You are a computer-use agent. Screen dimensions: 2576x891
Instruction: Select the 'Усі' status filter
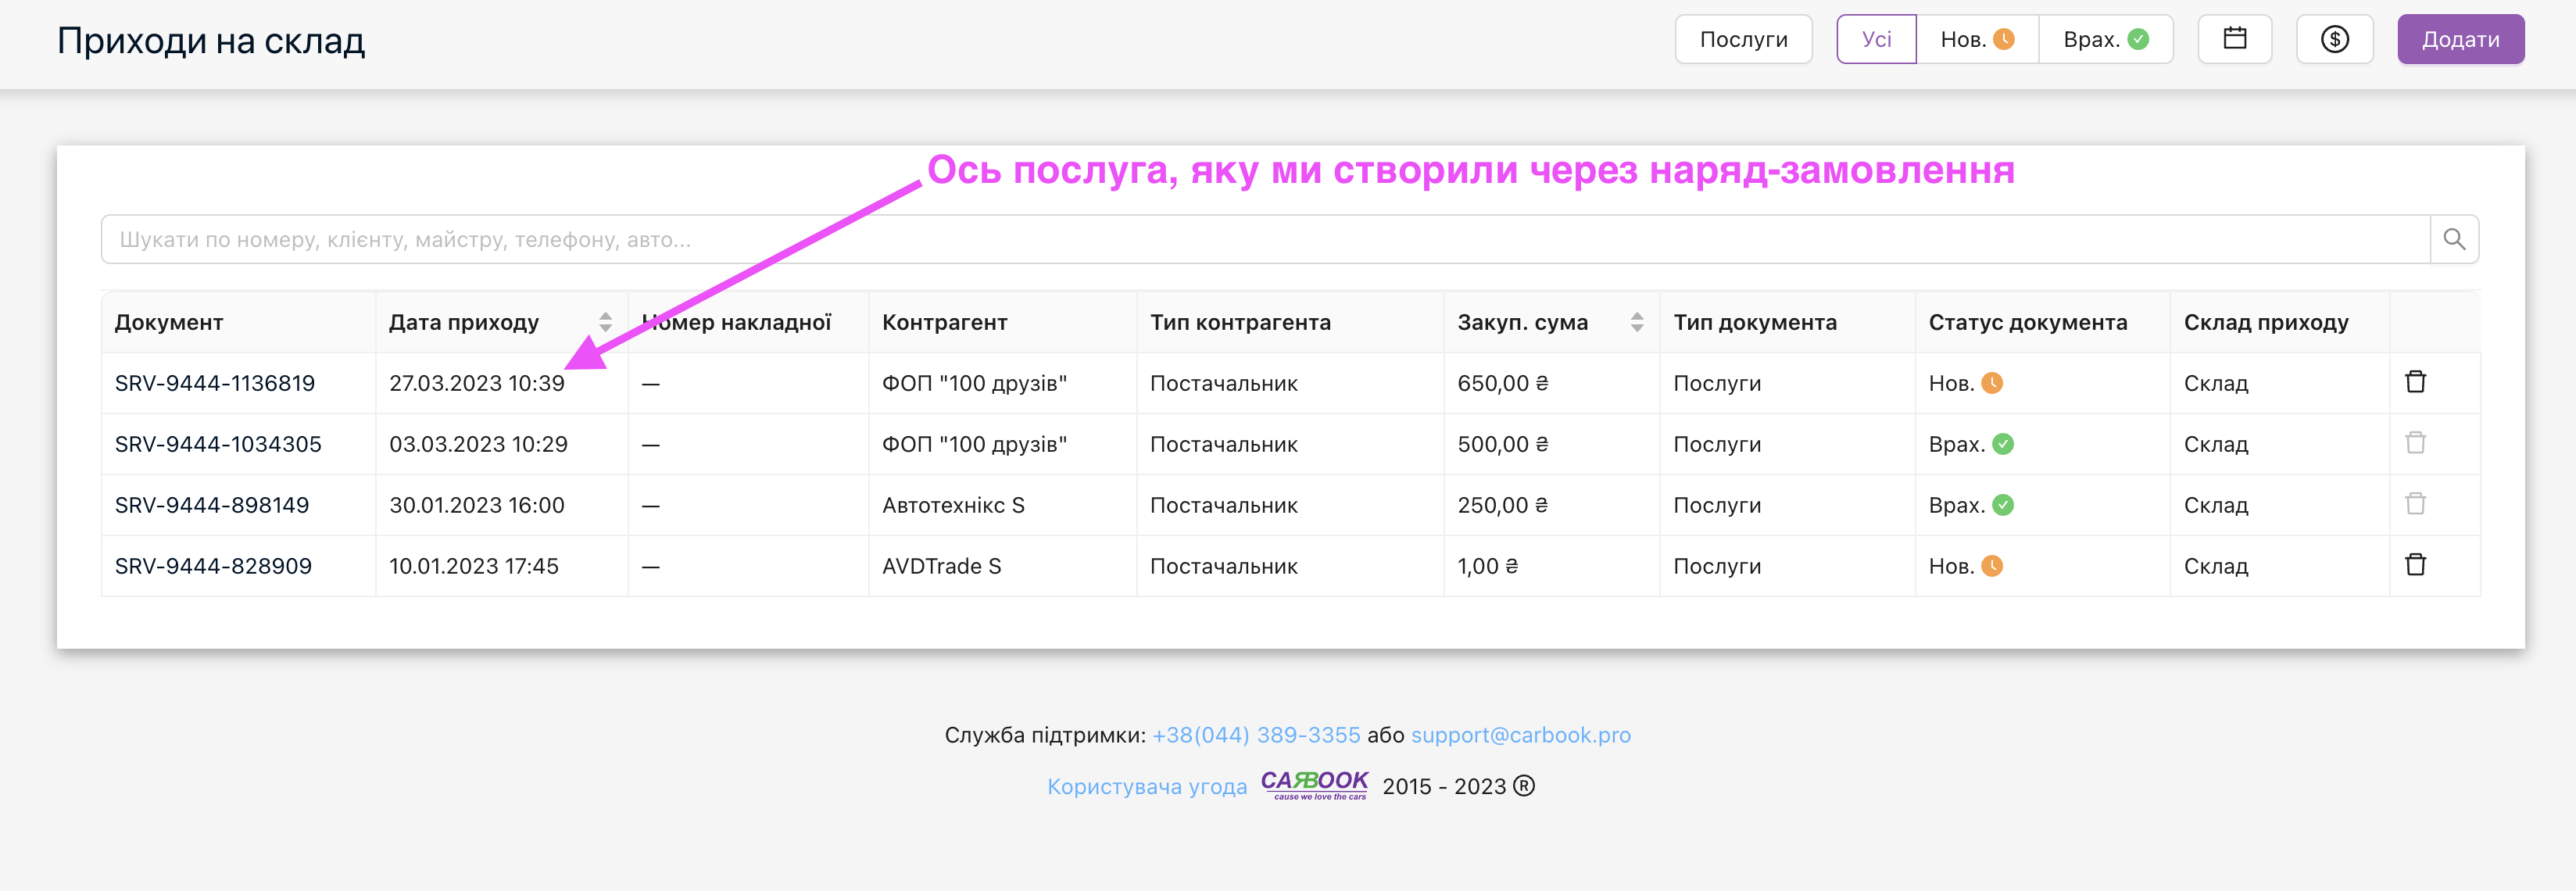(1876, 39)
